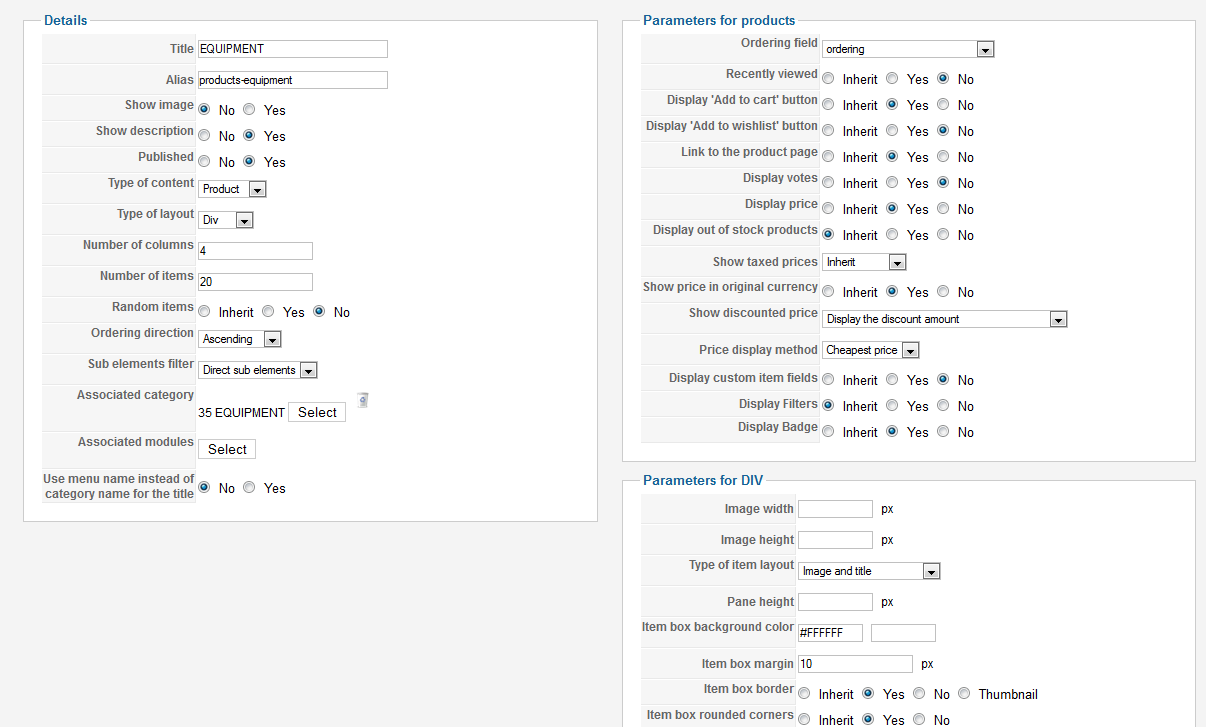Set Recently viewed to Inherit

point(828,79)
